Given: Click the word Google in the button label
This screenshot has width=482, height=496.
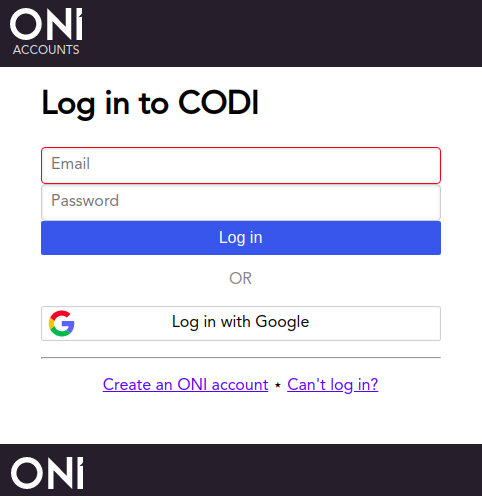Looking at the screenshot, I should pyautogui.click(x=282, y=323).
